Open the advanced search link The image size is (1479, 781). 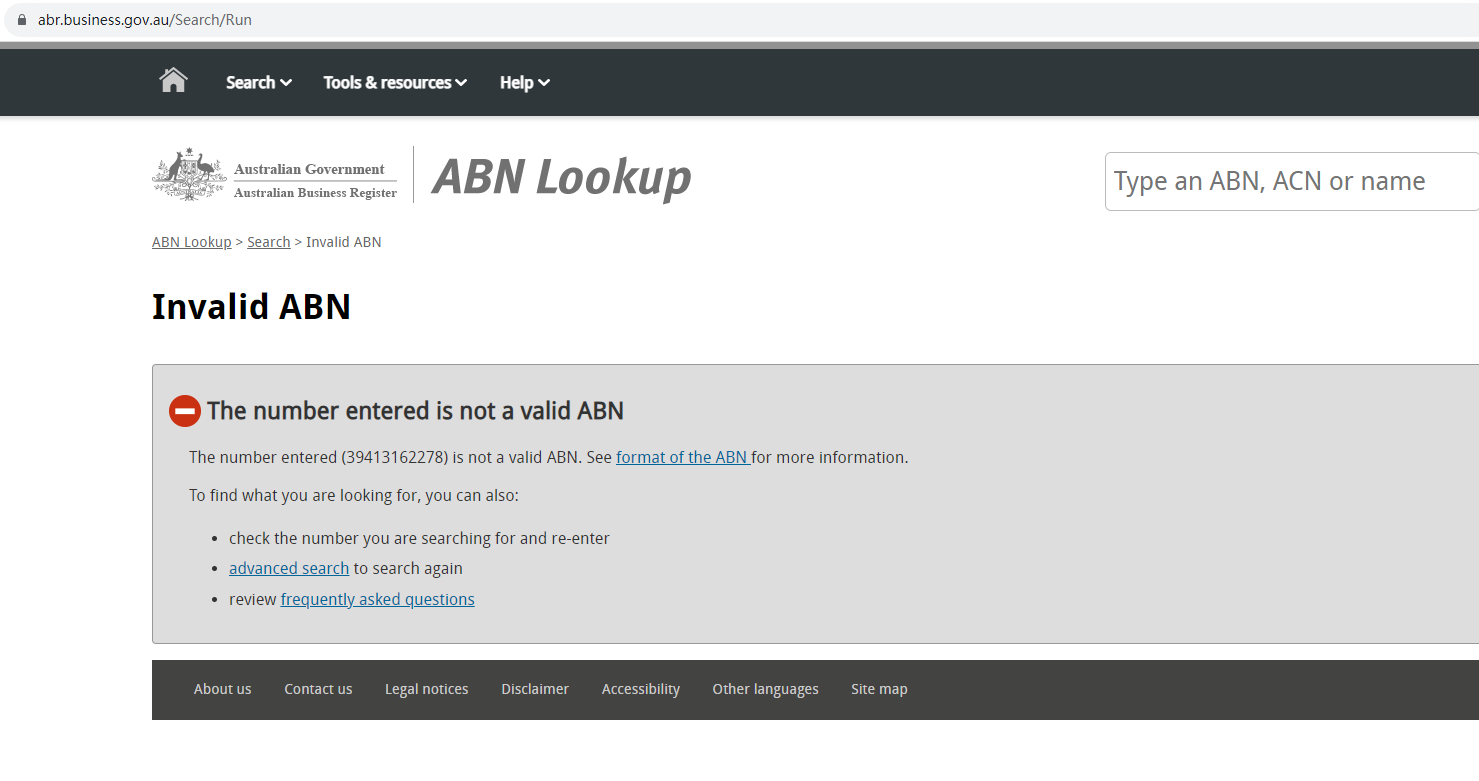pos(289,568)
